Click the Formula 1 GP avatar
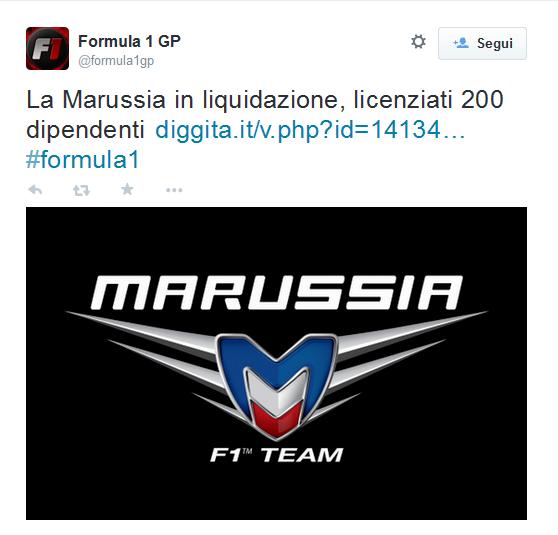The height and width of the screenshot is (535, 558). (47, 48)
